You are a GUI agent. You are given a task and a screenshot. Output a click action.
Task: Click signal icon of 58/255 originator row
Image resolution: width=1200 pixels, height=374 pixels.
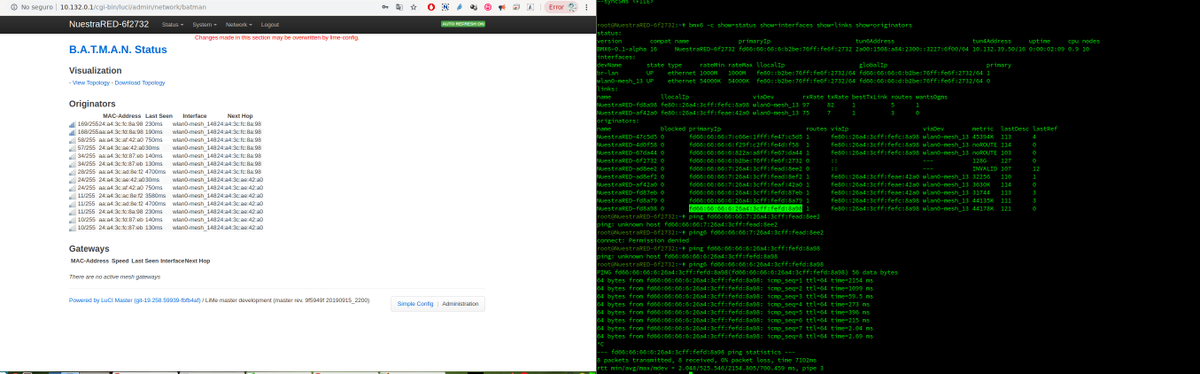[72, 140]
